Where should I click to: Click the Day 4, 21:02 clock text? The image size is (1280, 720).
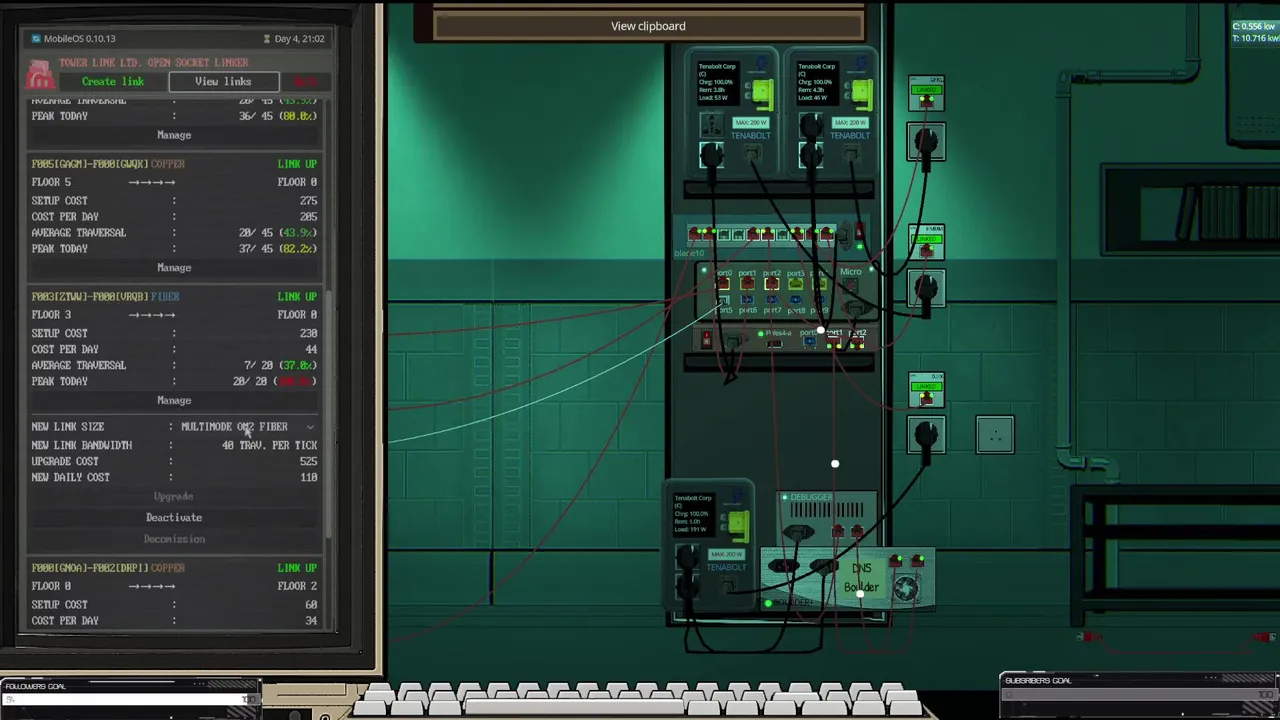point(300,39)
